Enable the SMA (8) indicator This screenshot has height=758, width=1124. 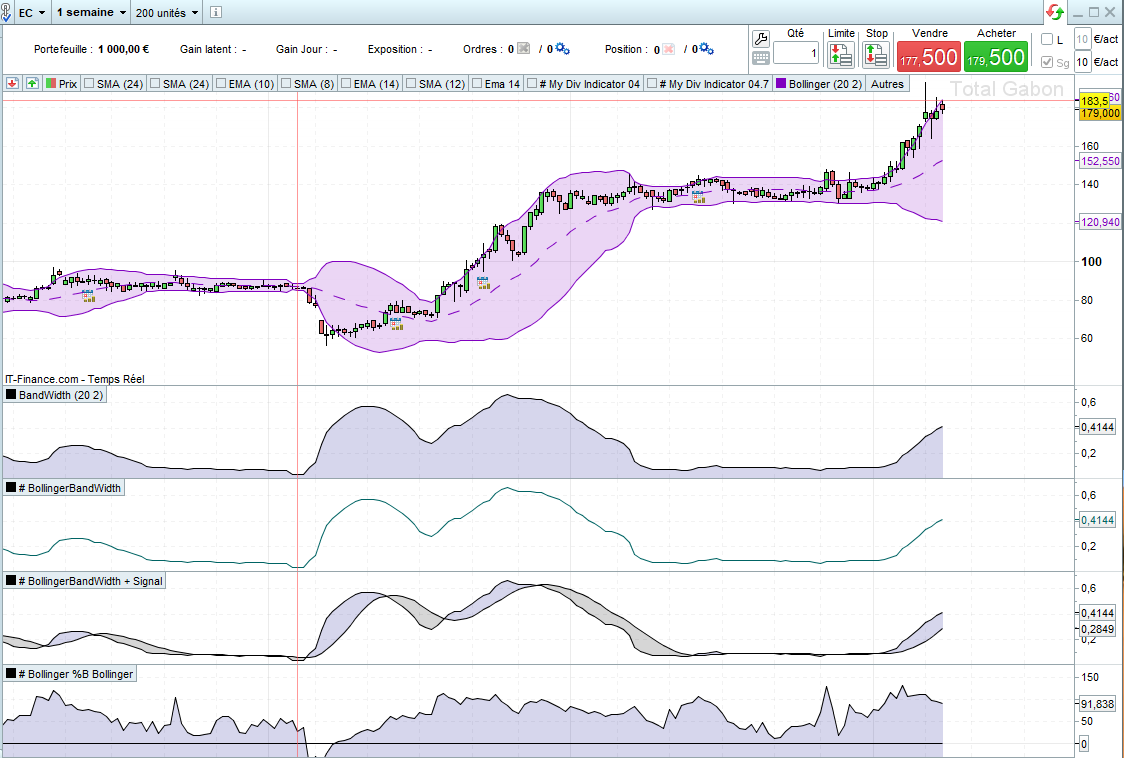pos(286,84)
